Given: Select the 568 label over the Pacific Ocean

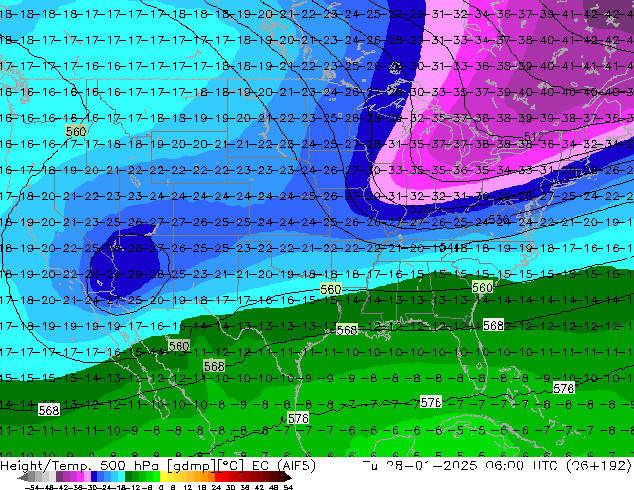Looking at the screenshot, I should (49, 410).
